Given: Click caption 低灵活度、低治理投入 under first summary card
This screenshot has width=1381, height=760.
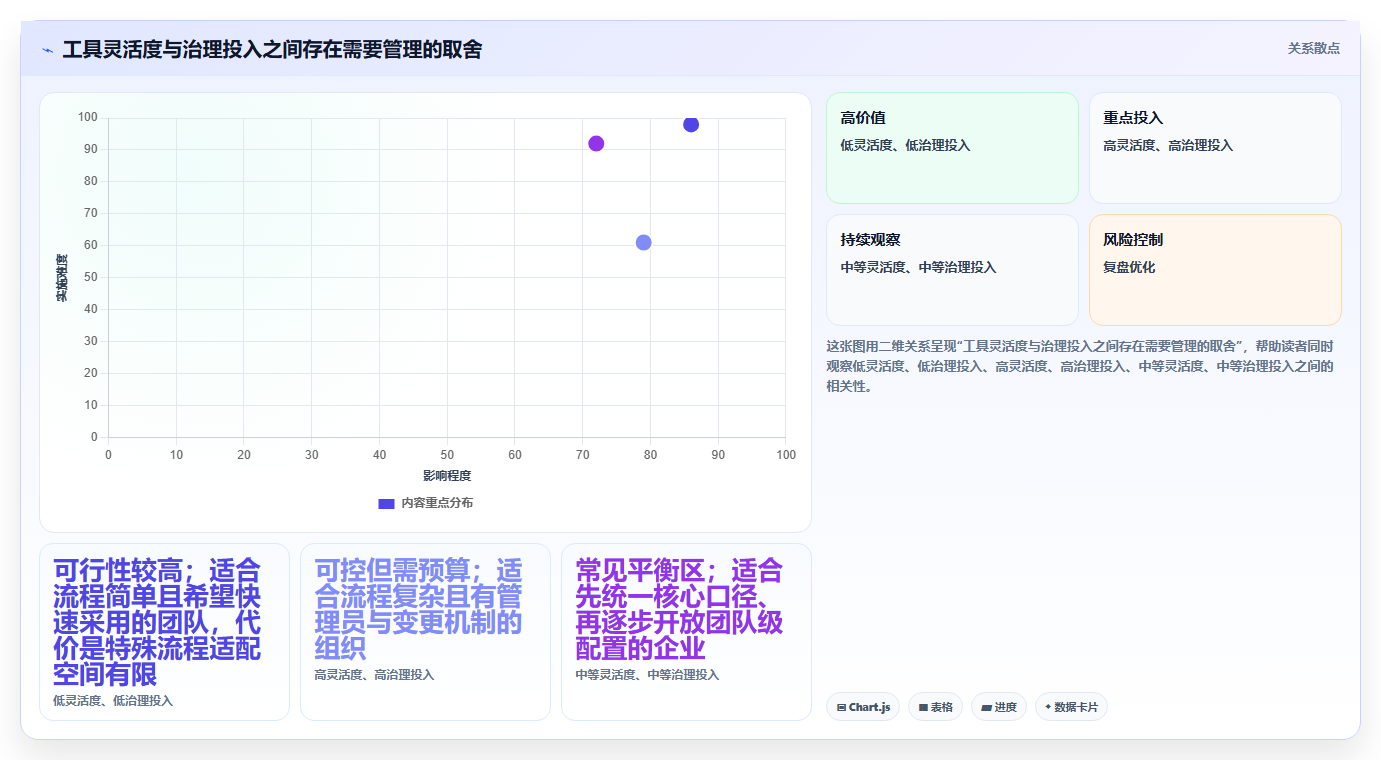Looking at the screenshot, I should (113, 701).
